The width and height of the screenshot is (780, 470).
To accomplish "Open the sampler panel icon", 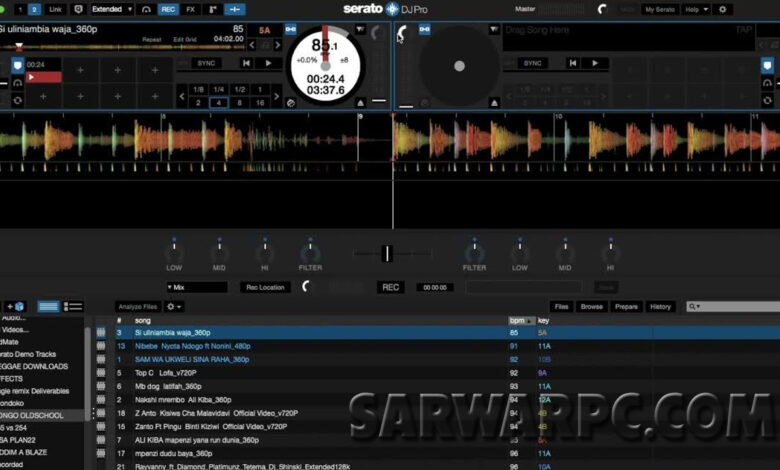I will [x=212, y=9].
